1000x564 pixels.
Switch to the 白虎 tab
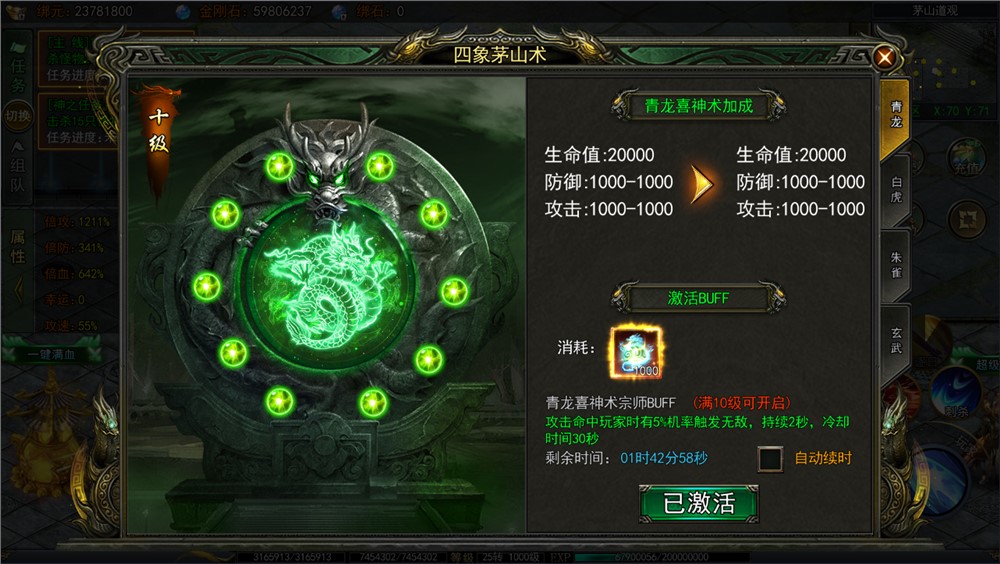pyautogui.click(x=896, y=190)
